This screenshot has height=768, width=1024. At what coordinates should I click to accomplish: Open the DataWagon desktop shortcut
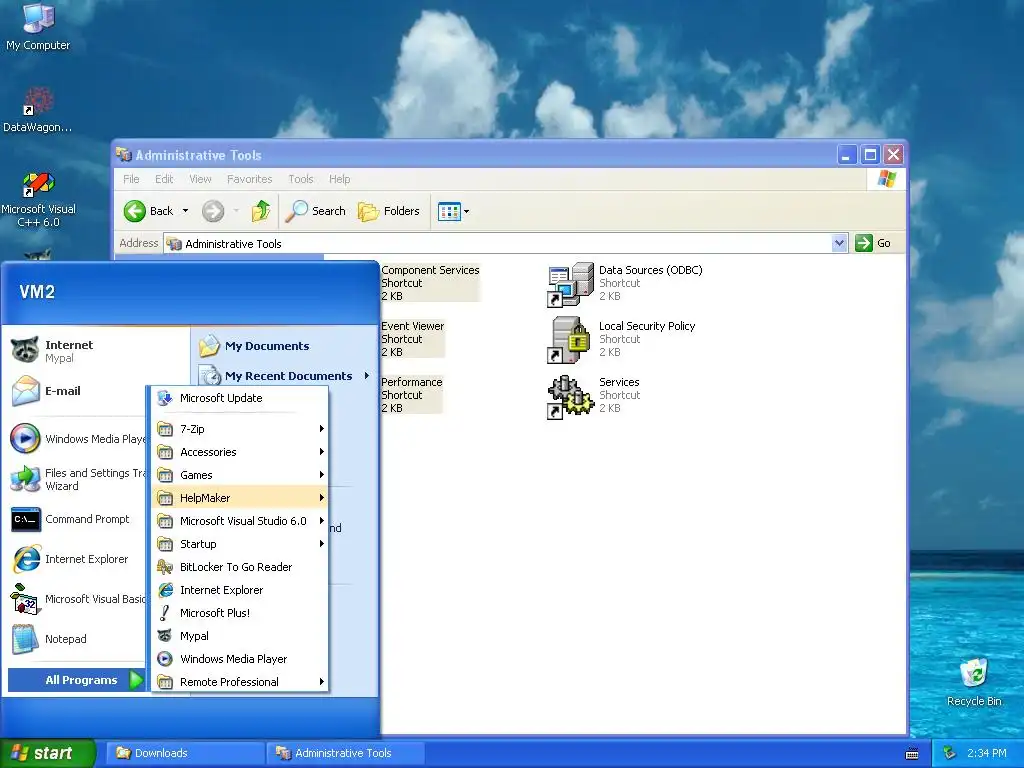coord(38,110)
